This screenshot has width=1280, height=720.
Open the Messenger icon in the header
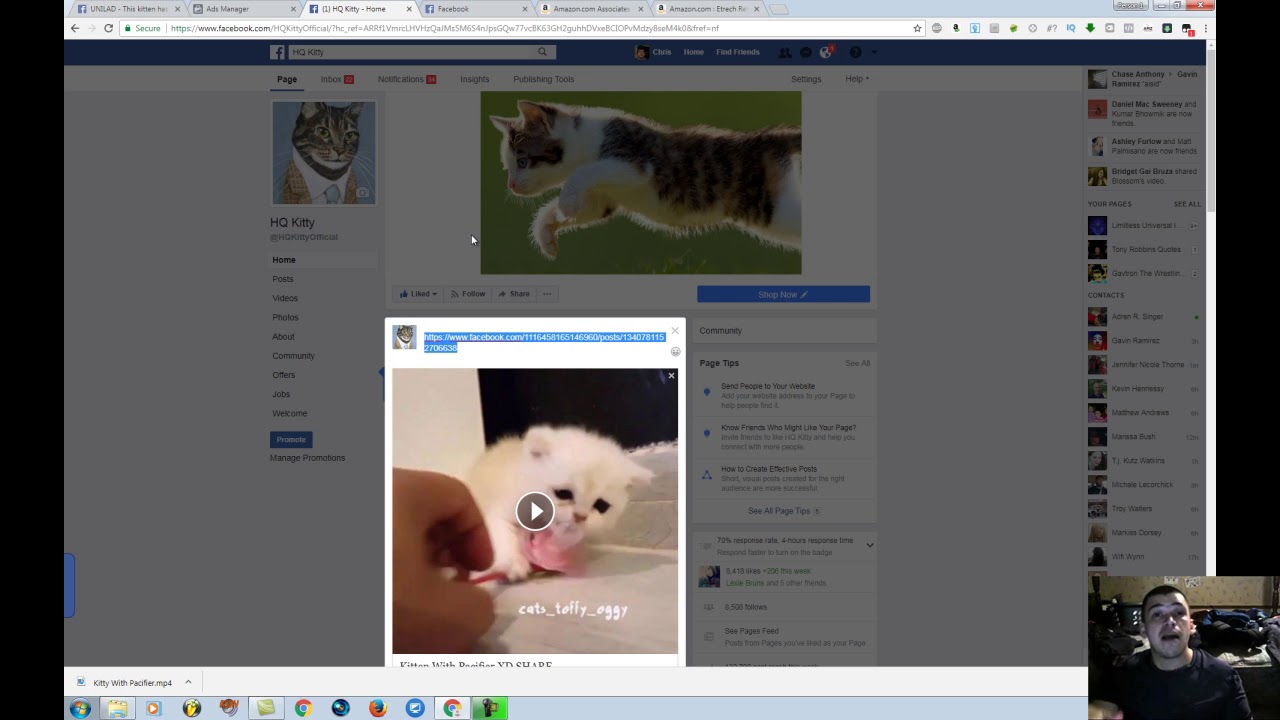point(806,52)
